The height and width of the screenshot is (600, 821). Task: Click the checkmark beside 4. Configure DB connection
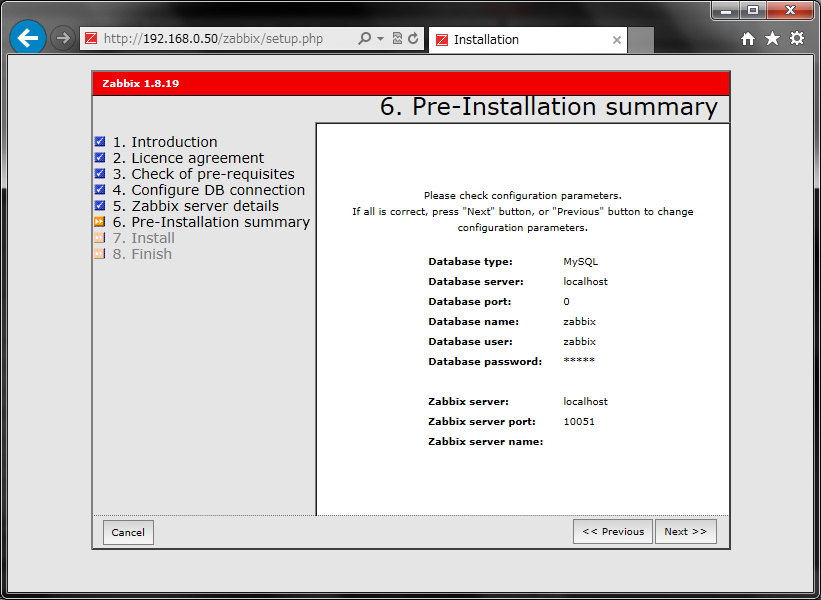99,190
